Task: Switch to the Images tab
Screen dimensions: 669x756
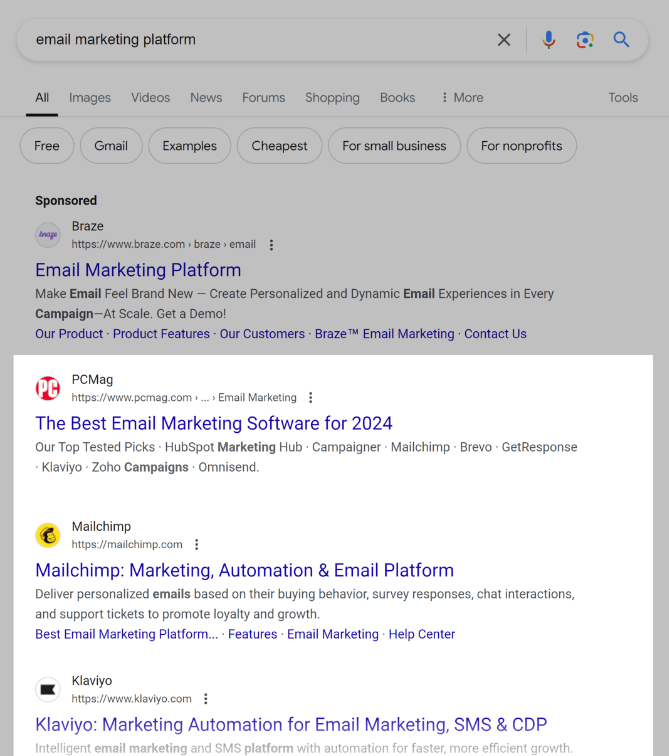Action: point(90,98)
